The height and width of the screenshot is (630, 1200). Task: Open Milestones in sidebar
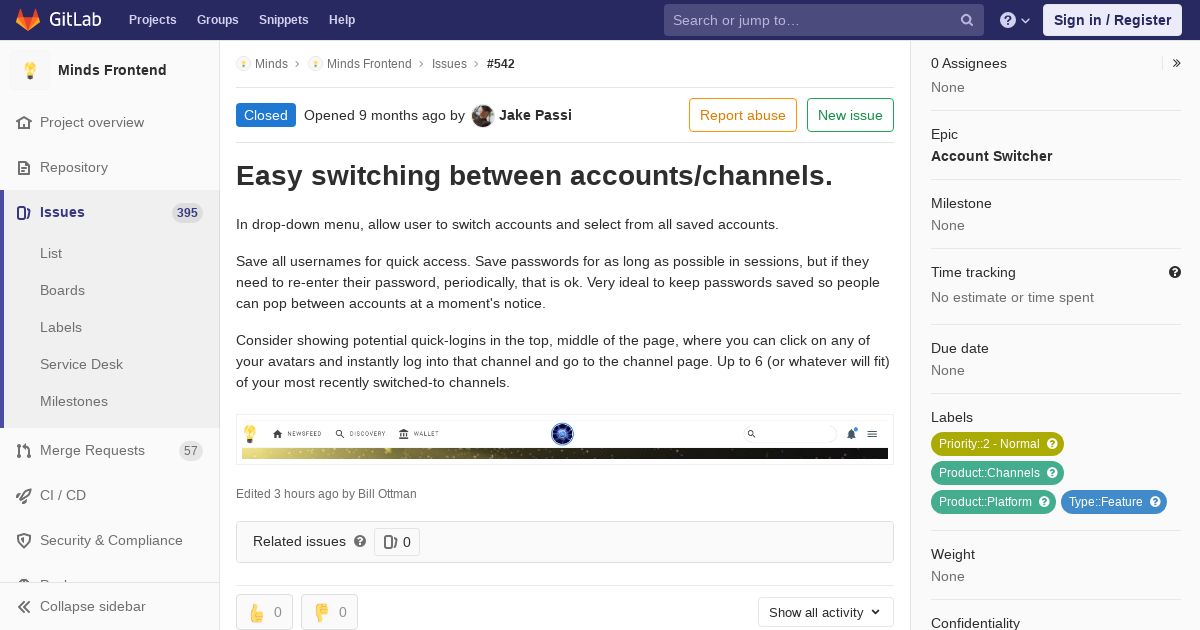click(74, 401)
